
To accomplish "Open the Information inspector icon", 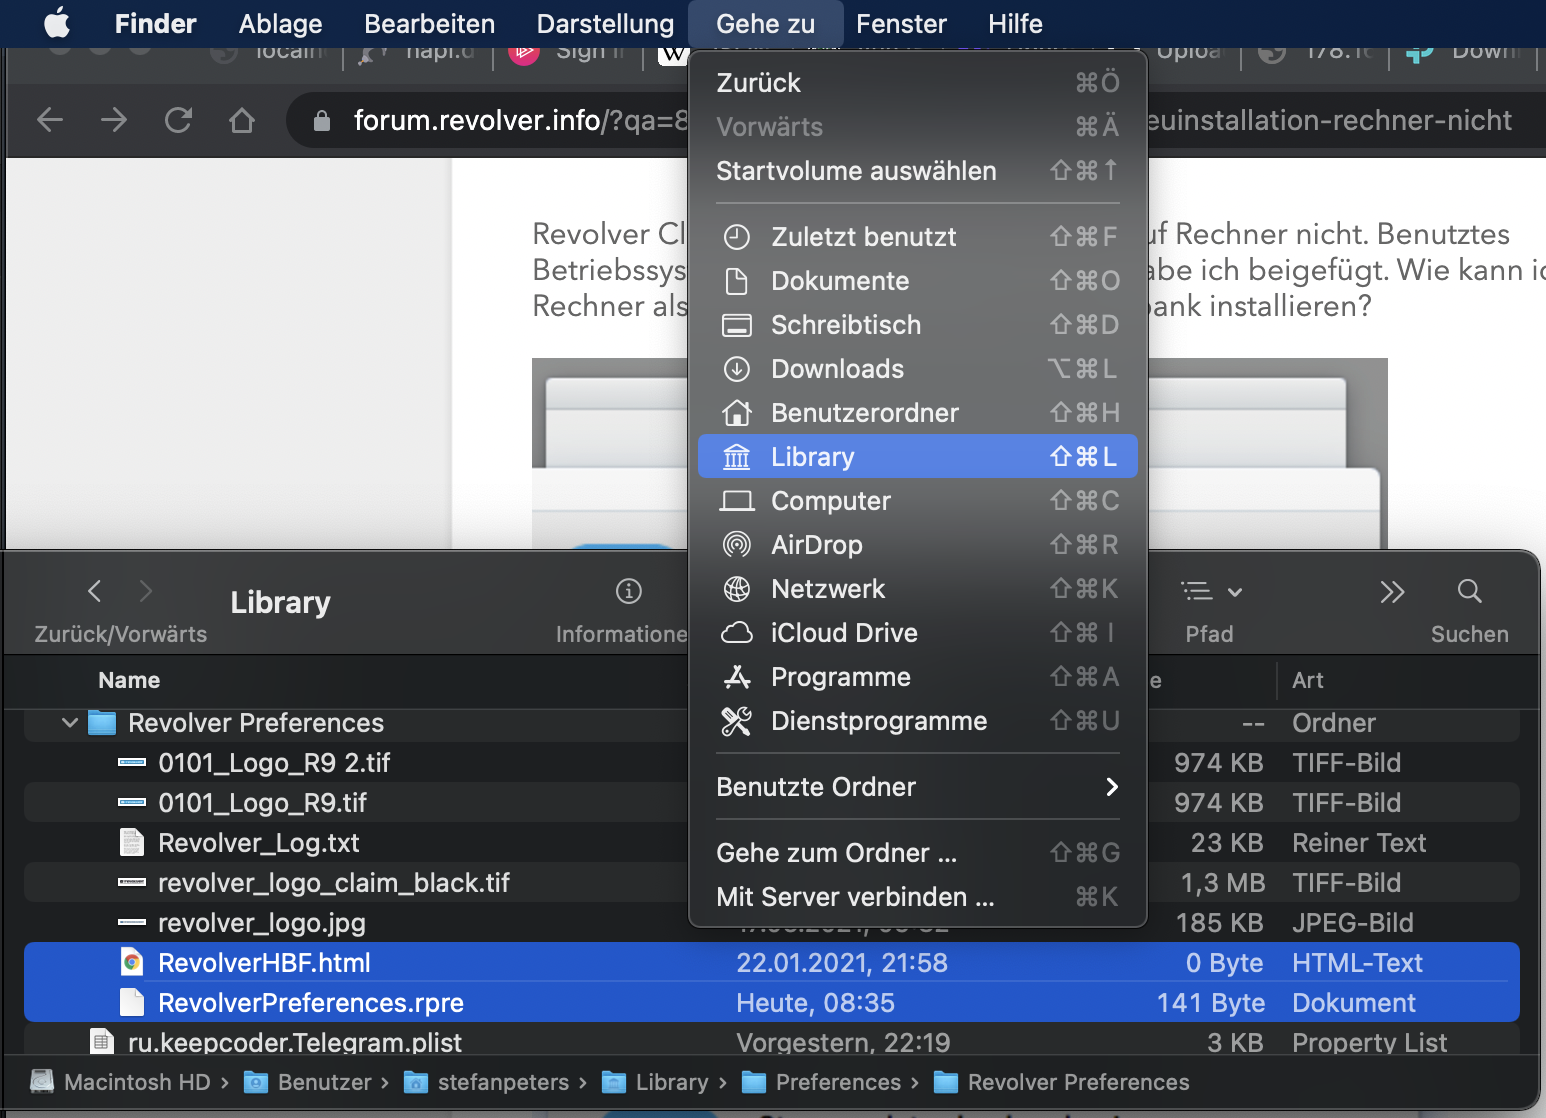I will pyautogui.click(x=628, y=591).
